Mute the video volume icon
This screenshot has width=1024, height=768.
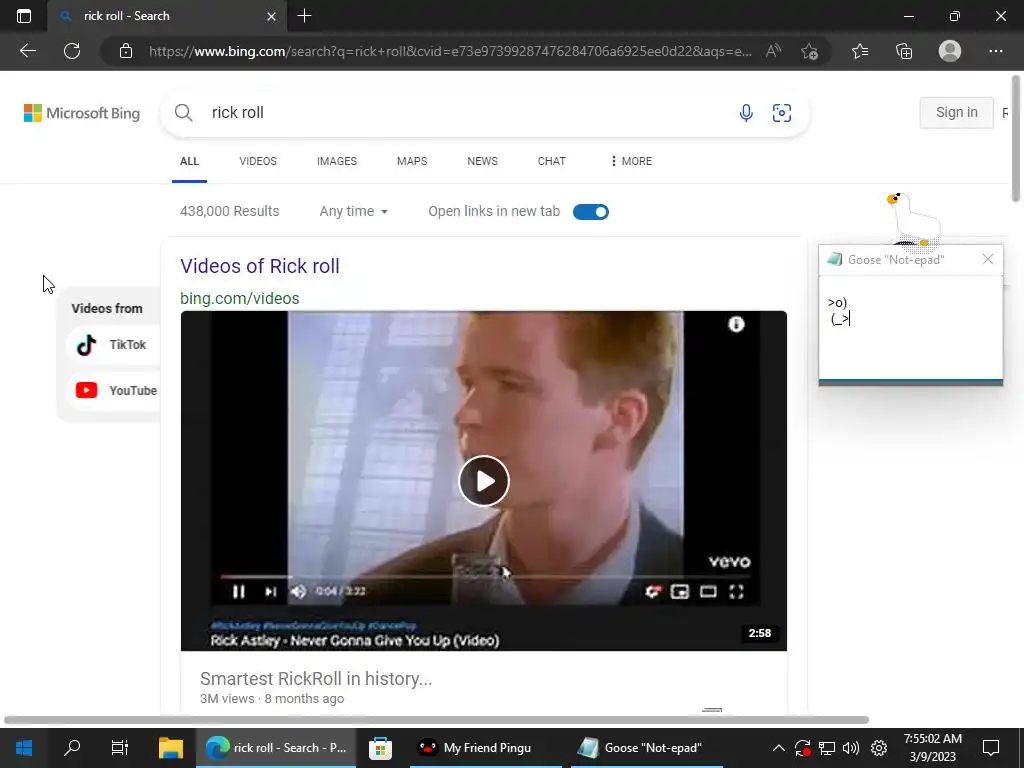pyautogui.click(x=298, y=592)
